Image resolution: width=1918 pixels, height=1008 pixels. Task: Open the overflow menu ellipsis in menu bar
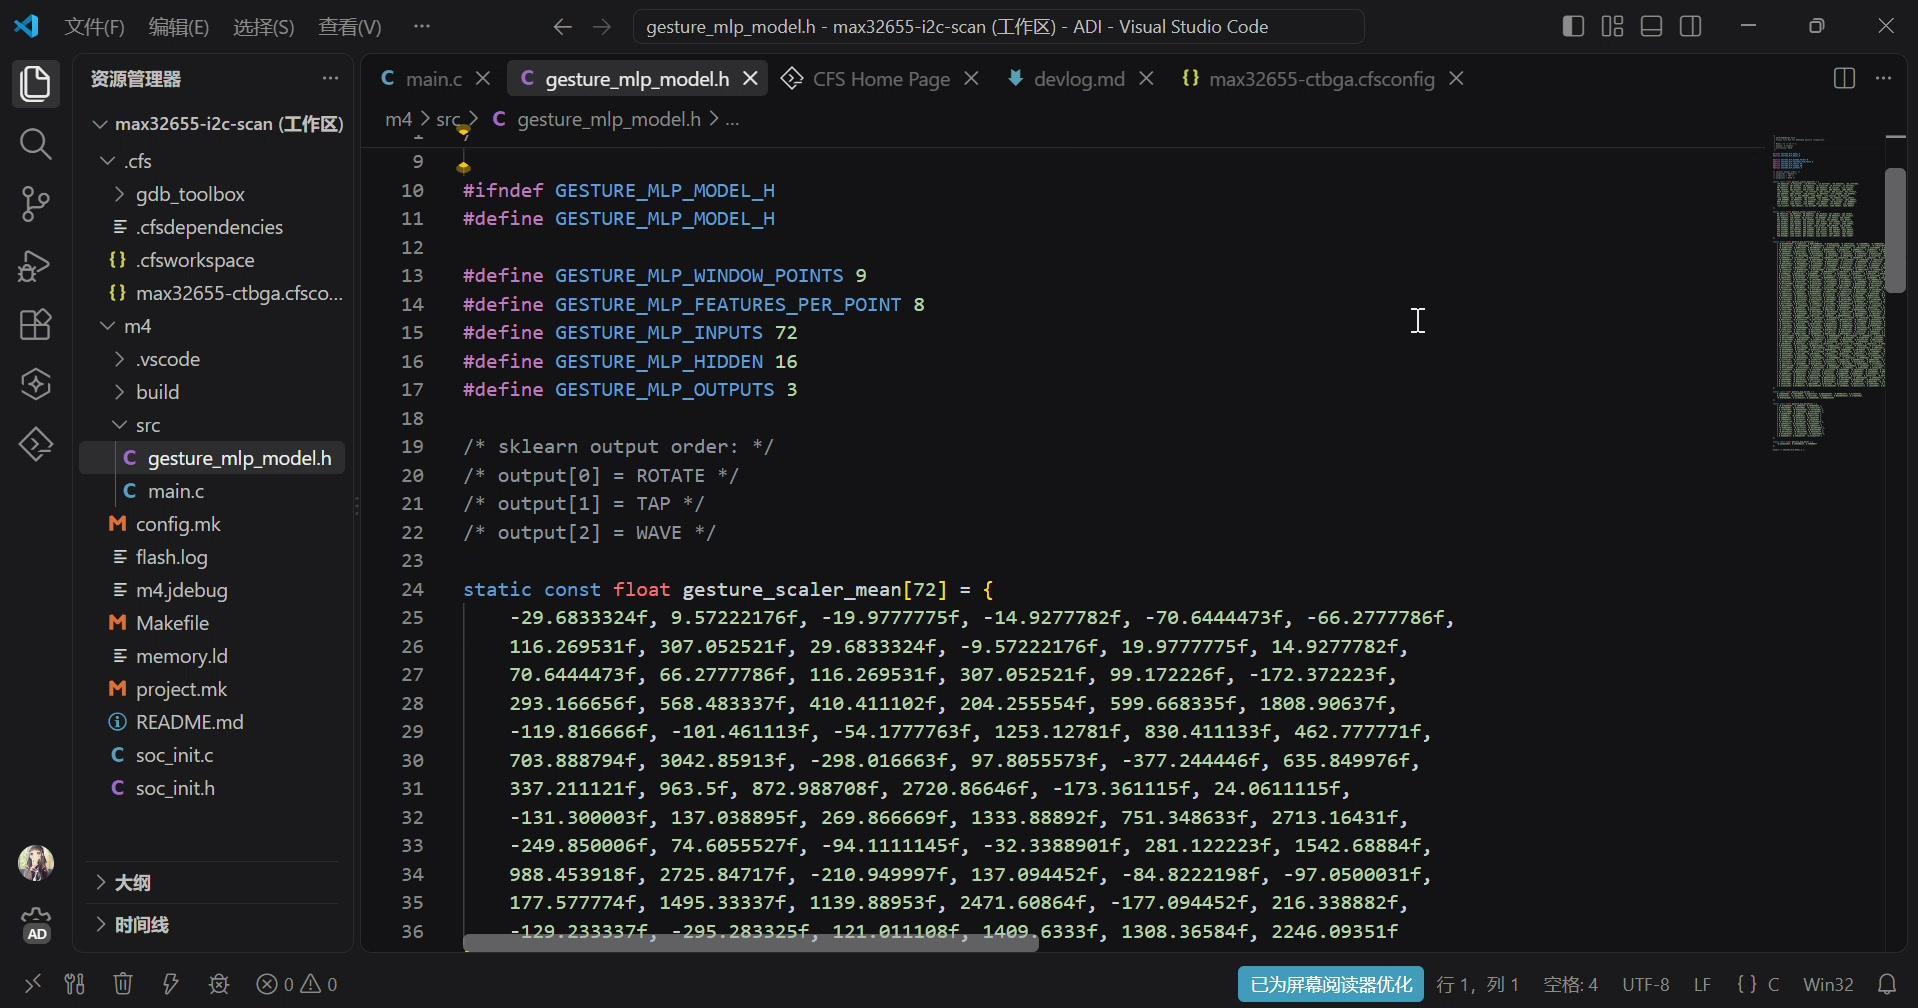(422, 27)
